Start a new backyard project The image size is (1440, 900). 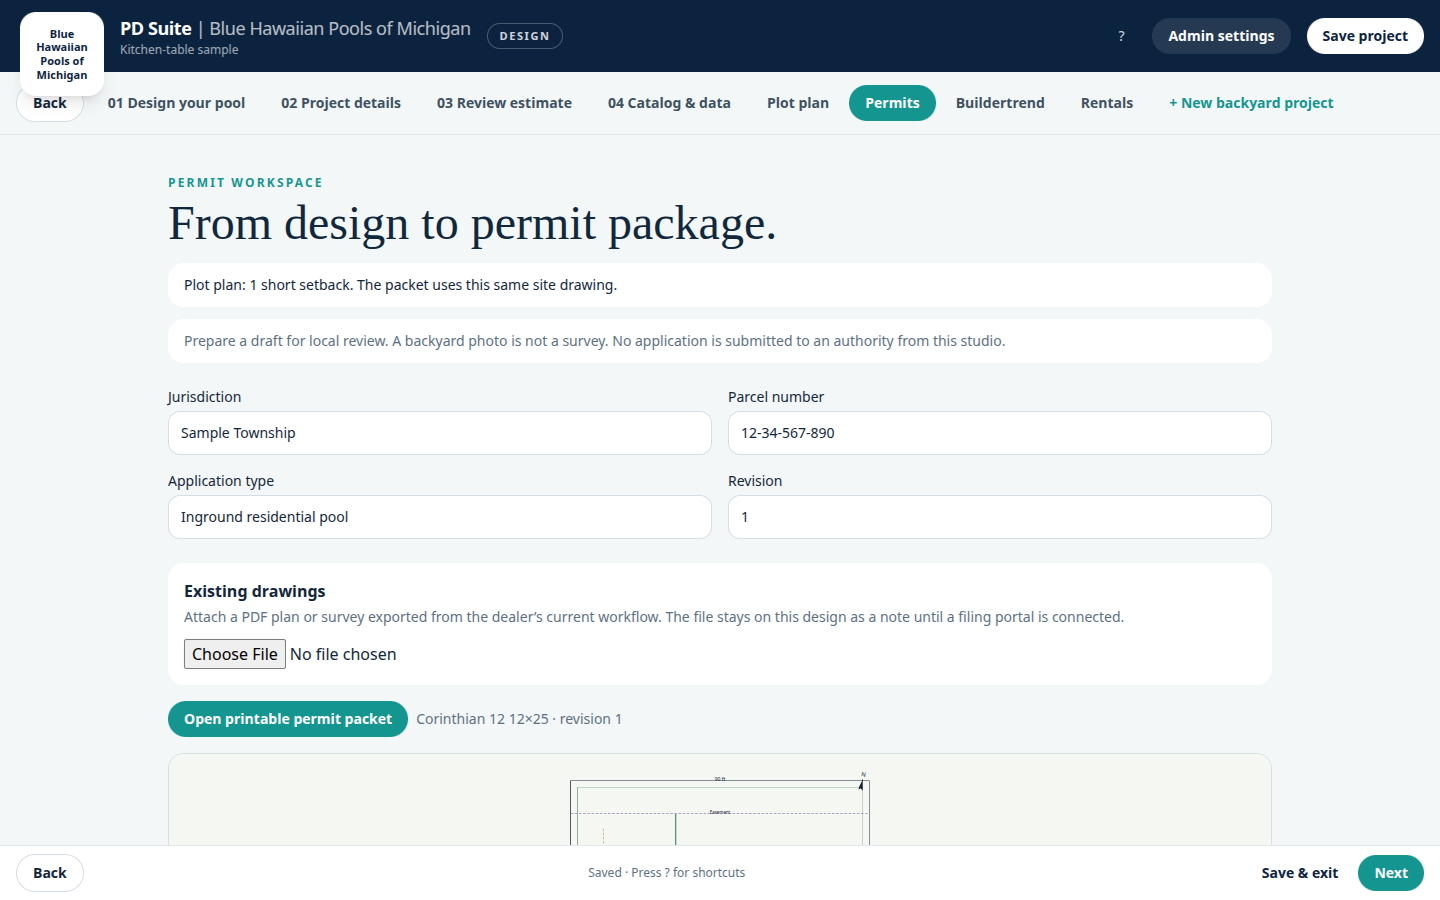(x=1251, y=103)
